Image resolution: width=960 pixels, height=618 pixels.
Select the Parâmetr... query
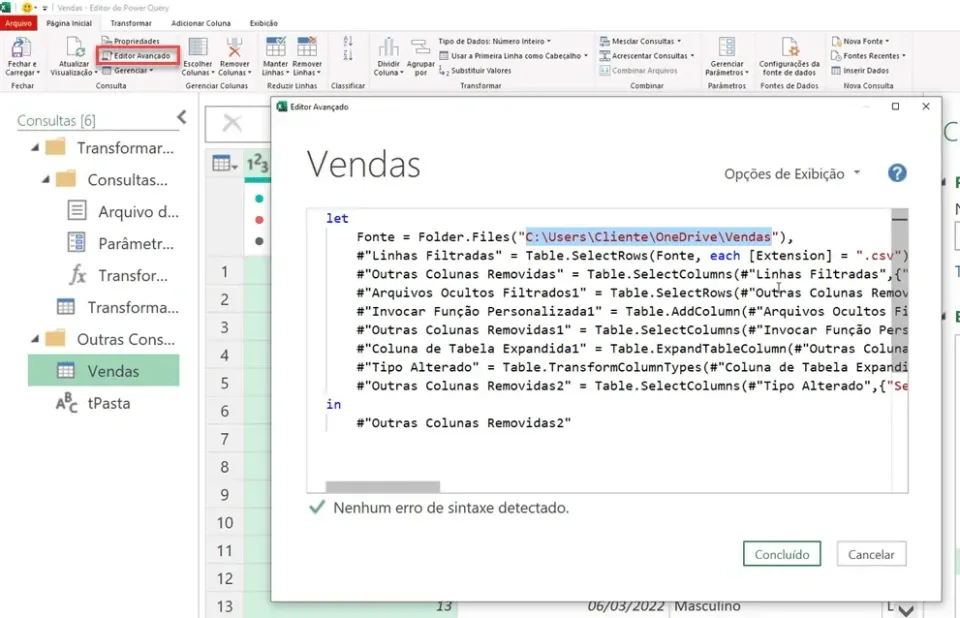coord(121,243)
